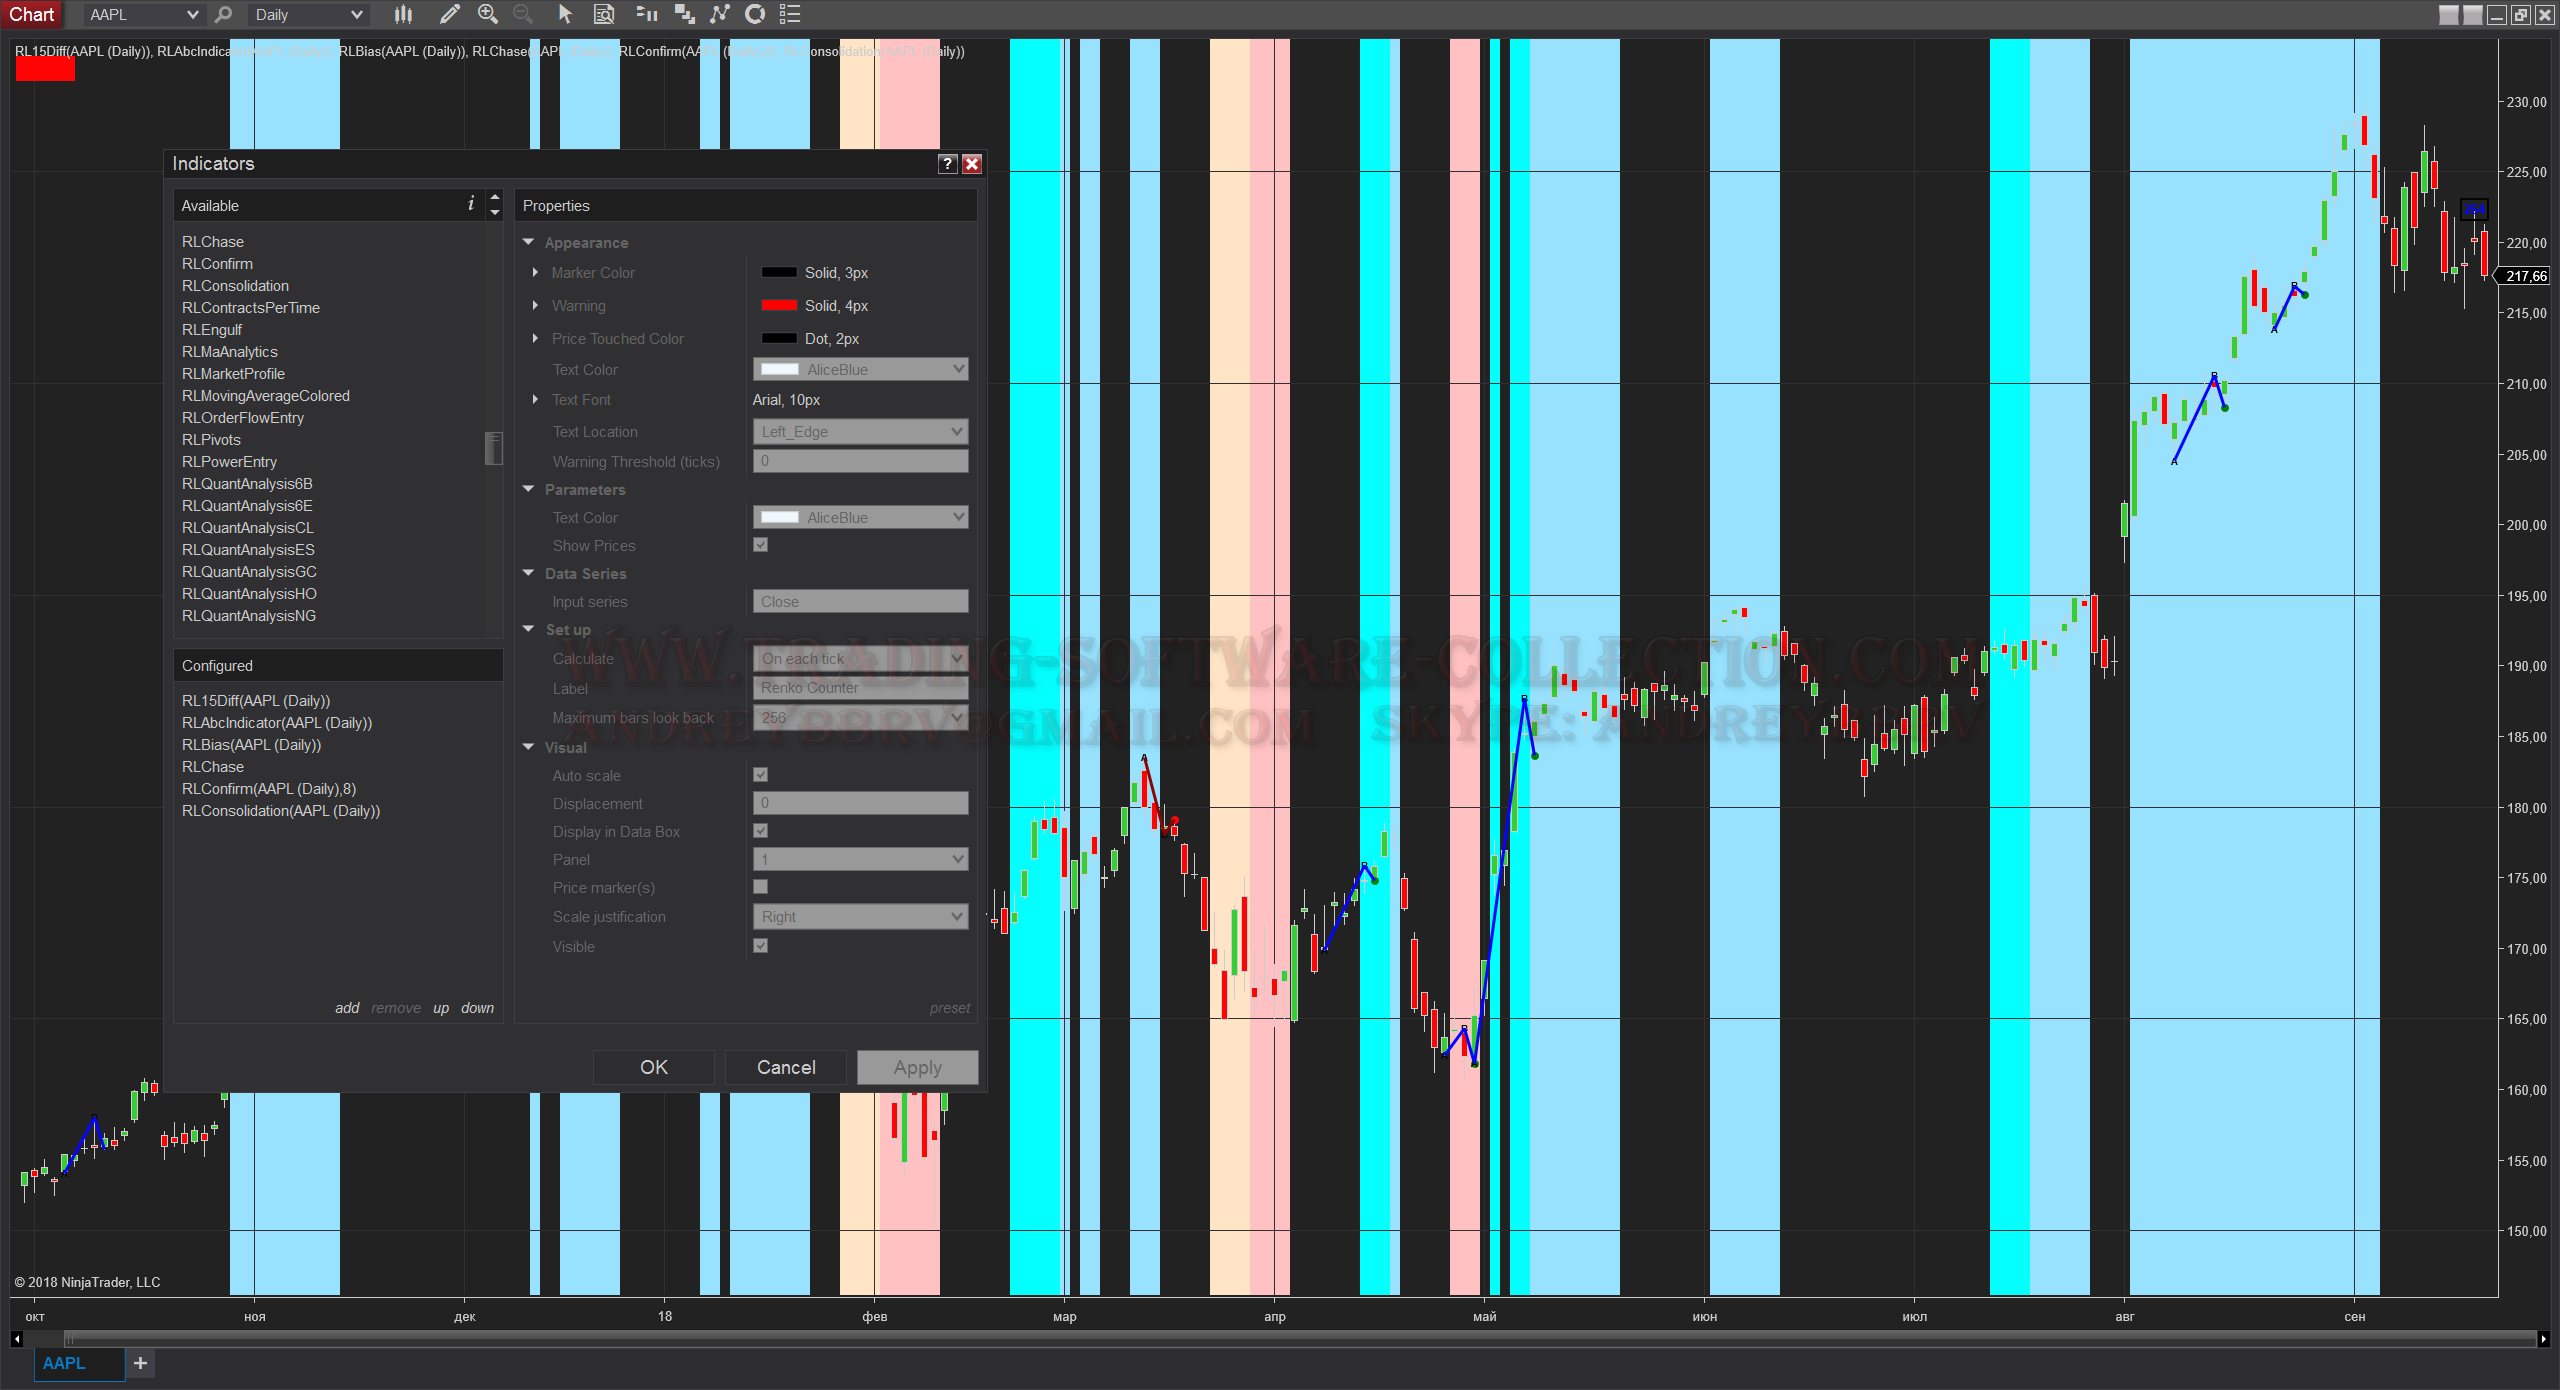Click the instrument search magnifier icon

click(x=223, y=14)
